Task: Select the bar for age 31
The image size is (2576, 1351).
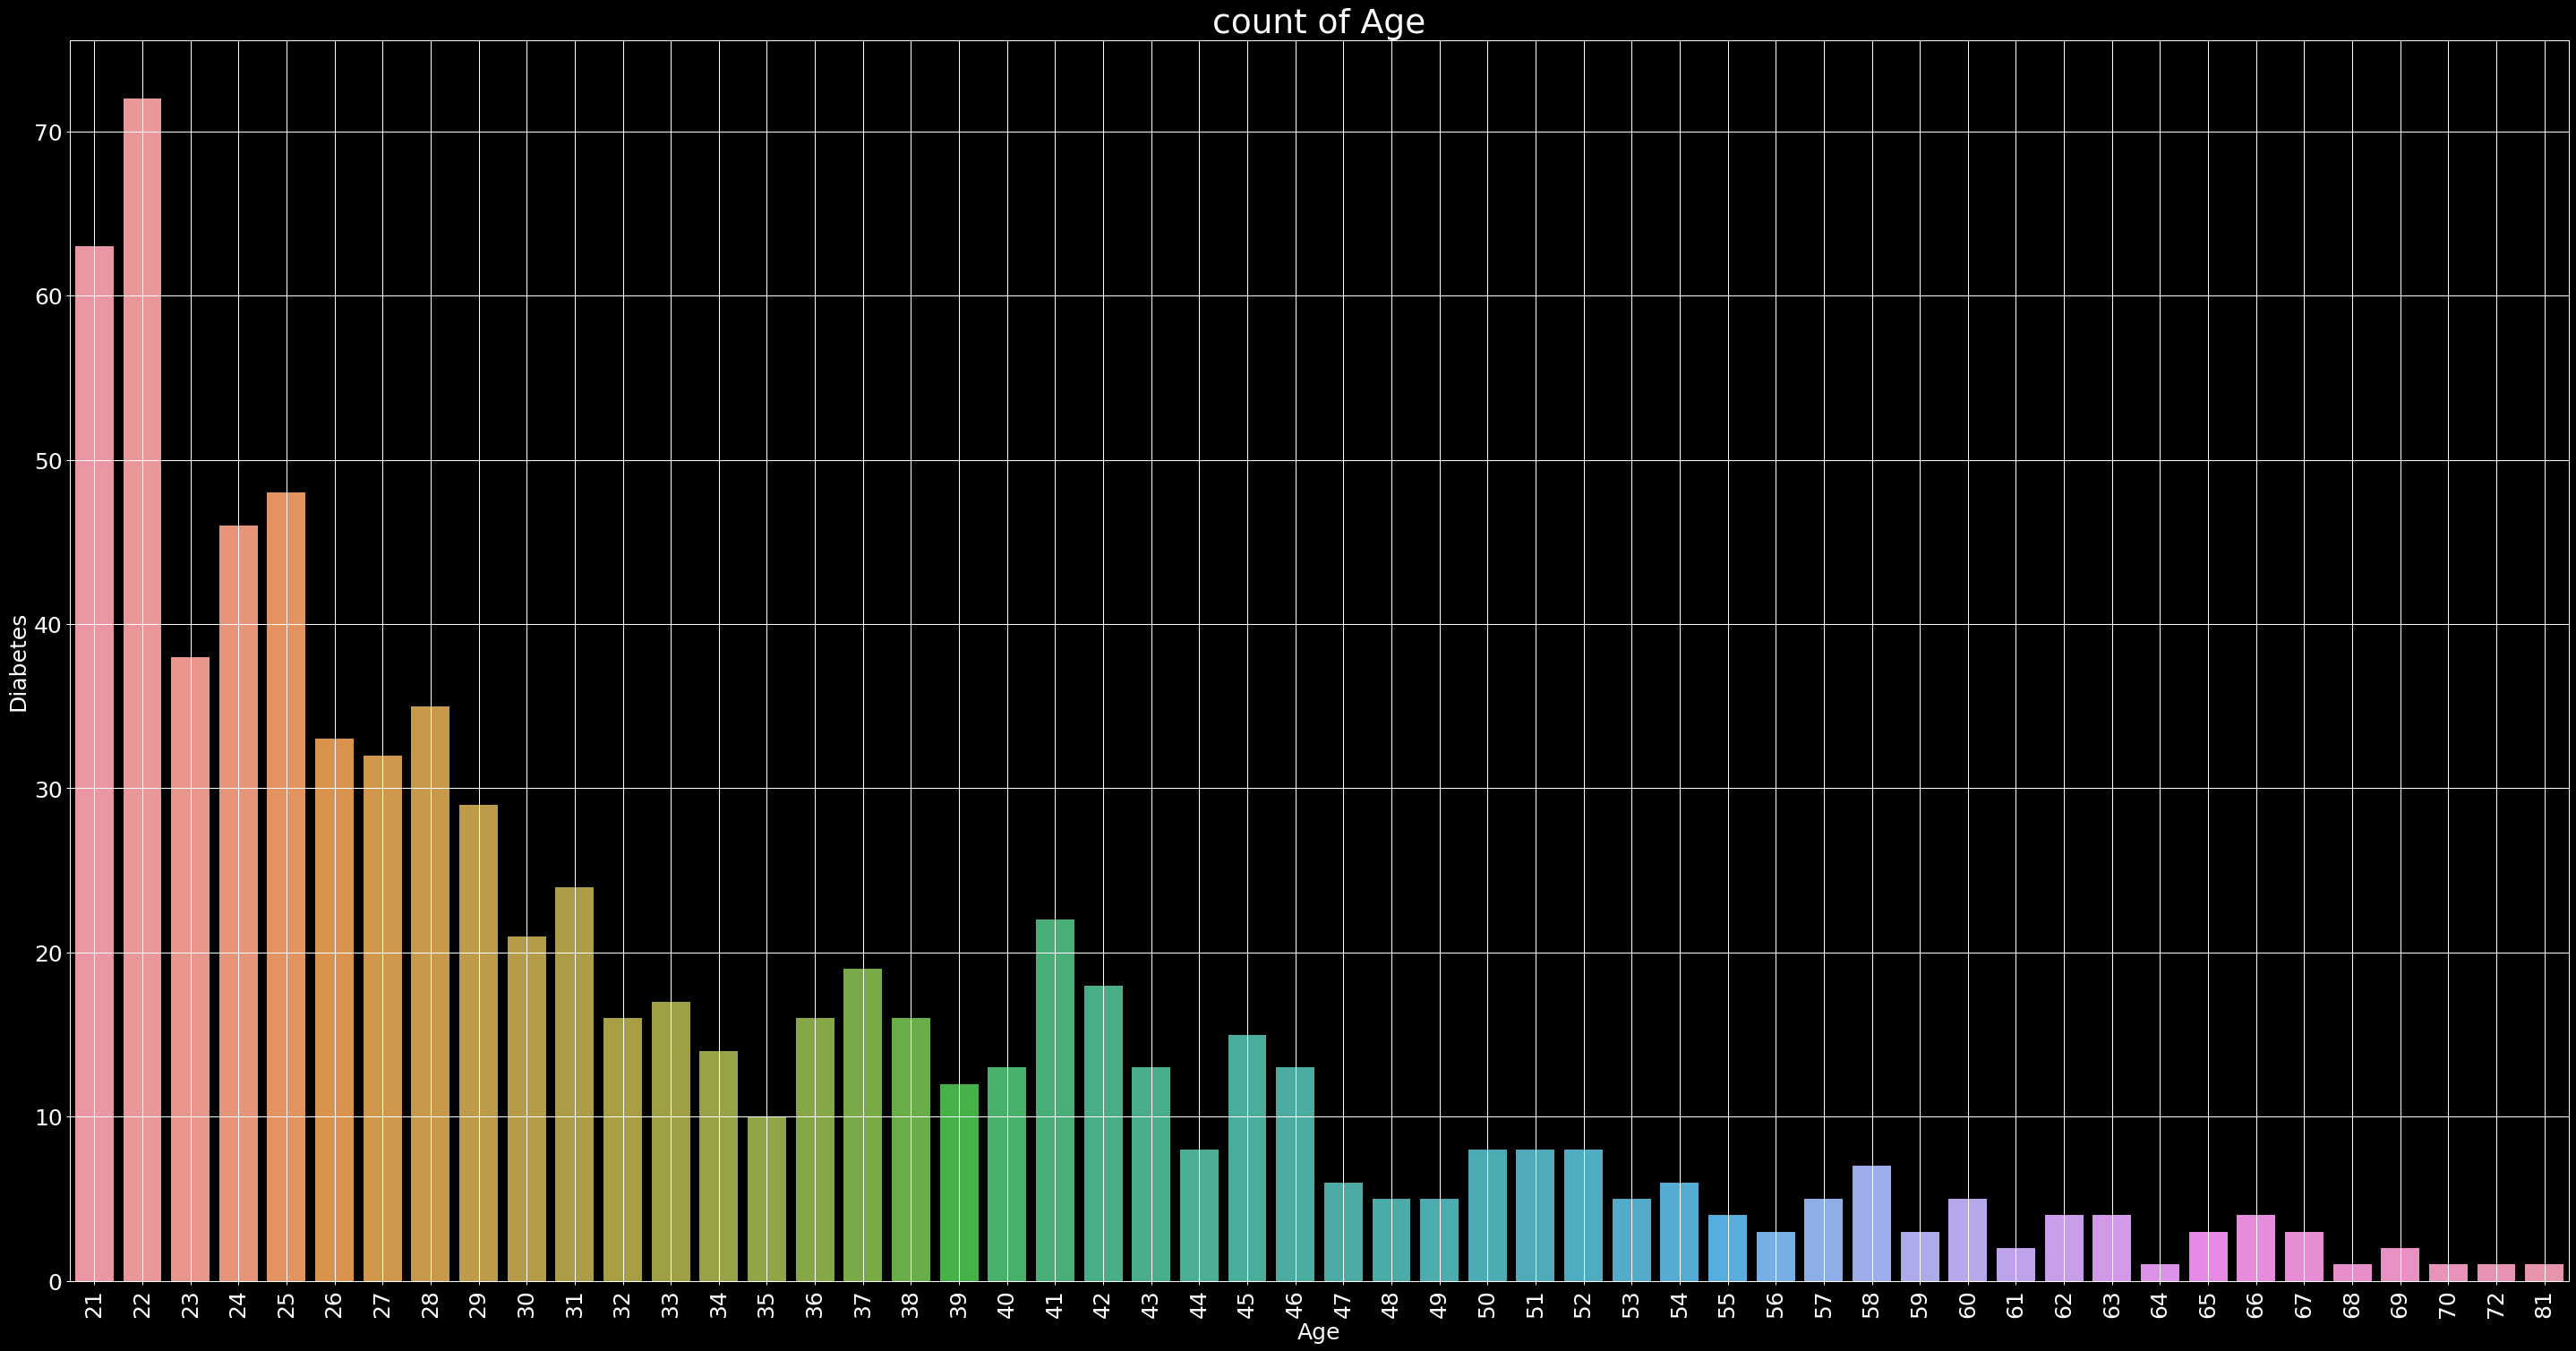Action: coord(574,1084)
